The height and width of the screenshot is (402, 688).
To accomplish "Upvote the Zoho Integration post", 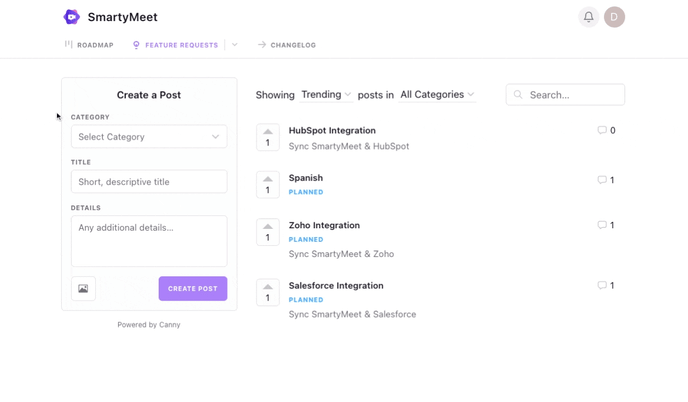I will pyautogui.click(x=268, y=232).
